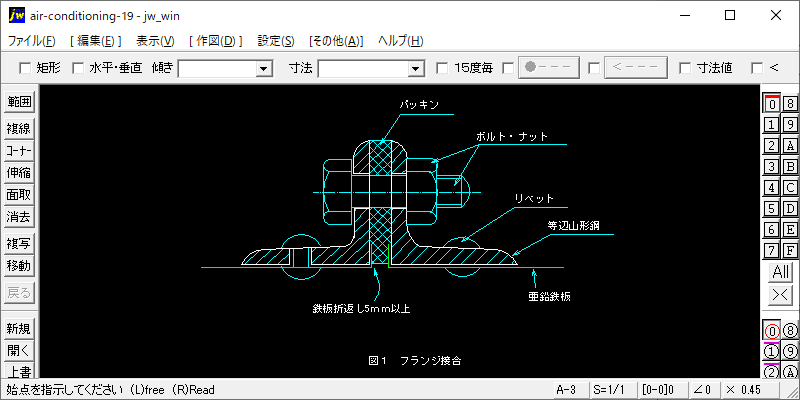Toggle the 水平・垂直 checkbox
This screenshot has width=800, height=400.
[78, 68]
